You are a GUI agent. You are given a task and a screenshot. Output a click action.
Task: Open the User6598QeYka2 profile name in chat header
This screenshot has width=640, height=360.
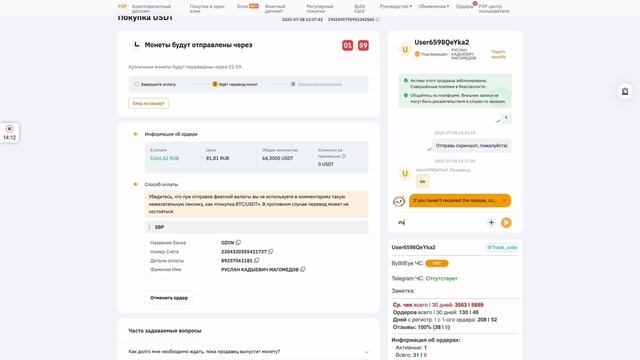pos(442,42)
